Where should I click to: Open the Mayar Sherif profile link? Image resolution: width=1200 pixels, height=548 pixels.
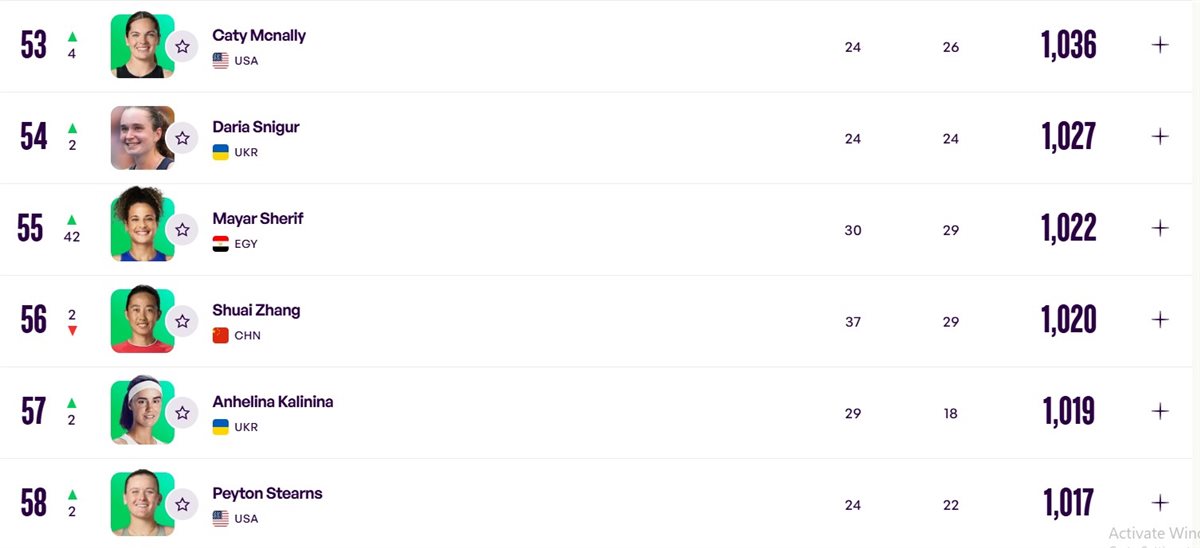[x=258, y=218]
